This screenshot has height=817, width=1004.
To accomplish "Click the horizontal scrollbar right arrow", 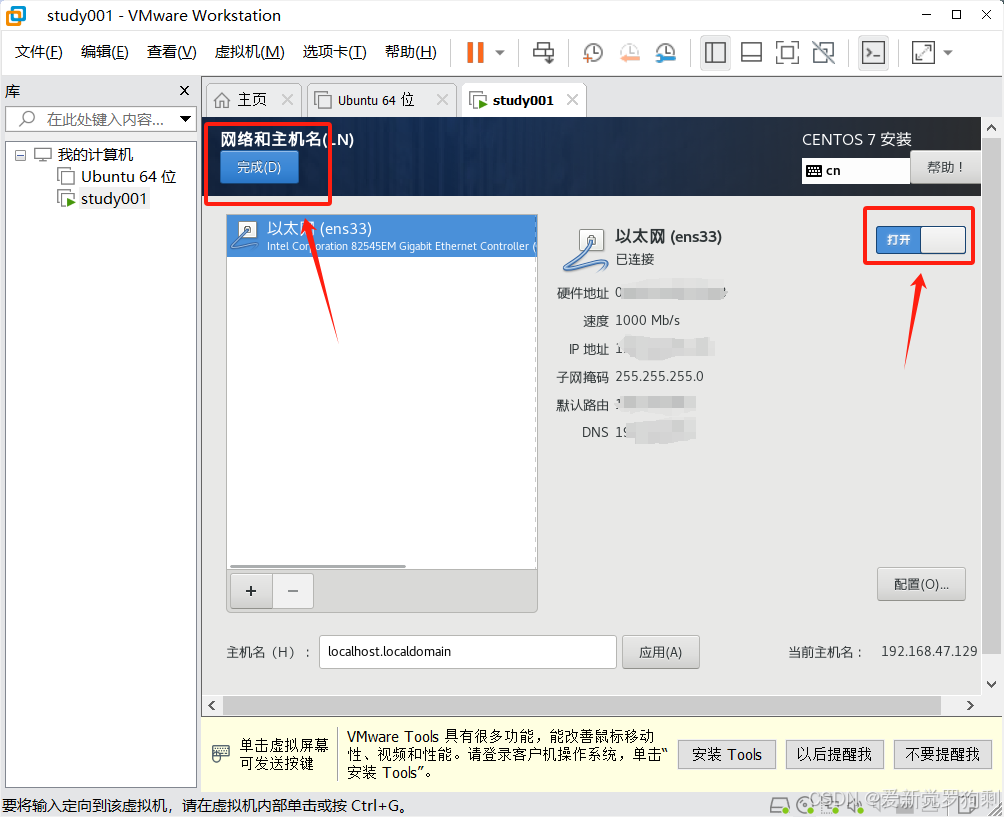I will coord(970,705).
